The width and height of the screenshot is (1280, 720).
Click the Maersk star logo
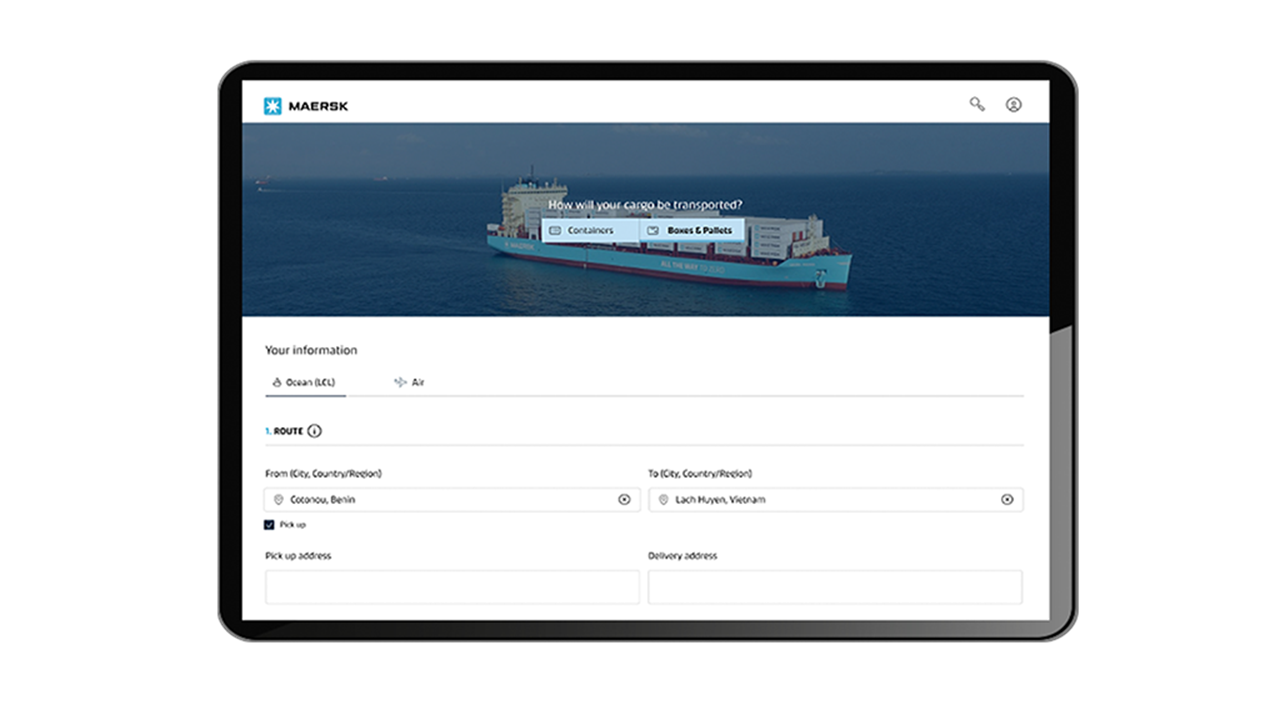pos(272,104)
